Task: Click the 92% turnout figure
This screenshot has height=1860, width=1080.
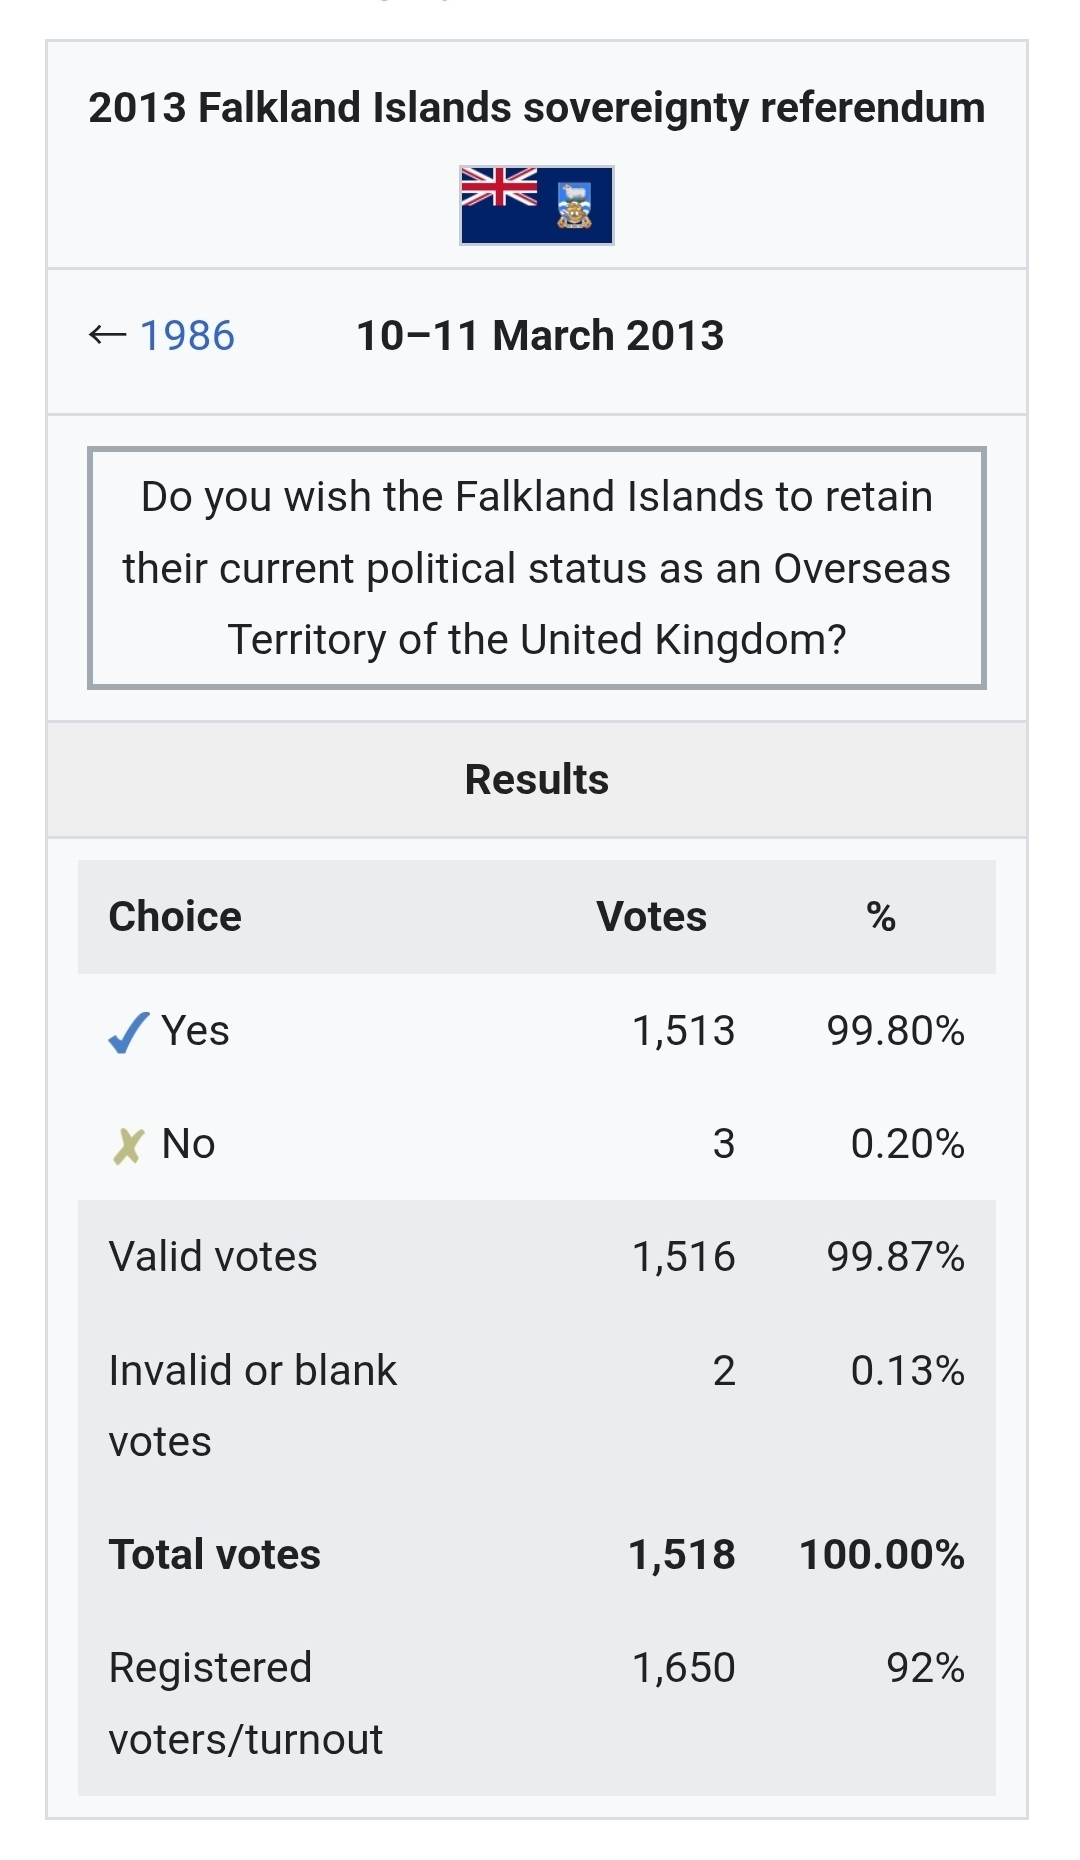Action: point(926,1668)
